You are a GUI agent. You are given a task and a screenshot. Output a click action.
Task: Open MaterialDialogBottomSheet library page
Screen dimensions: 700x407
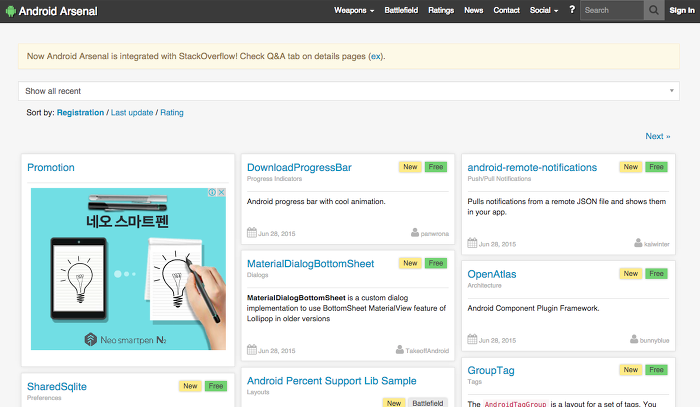click(311, 264)
